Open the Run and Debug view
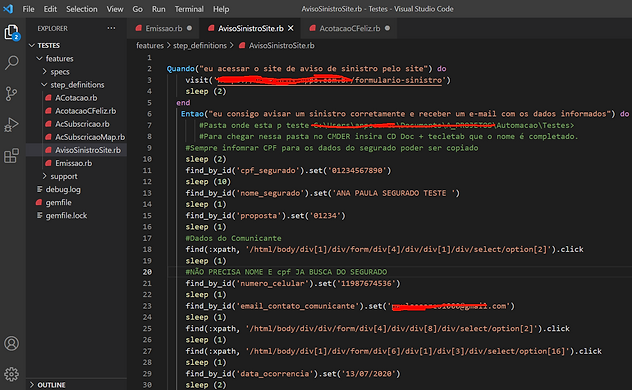This screenshot has width=632, height=390. pos(11,124)
